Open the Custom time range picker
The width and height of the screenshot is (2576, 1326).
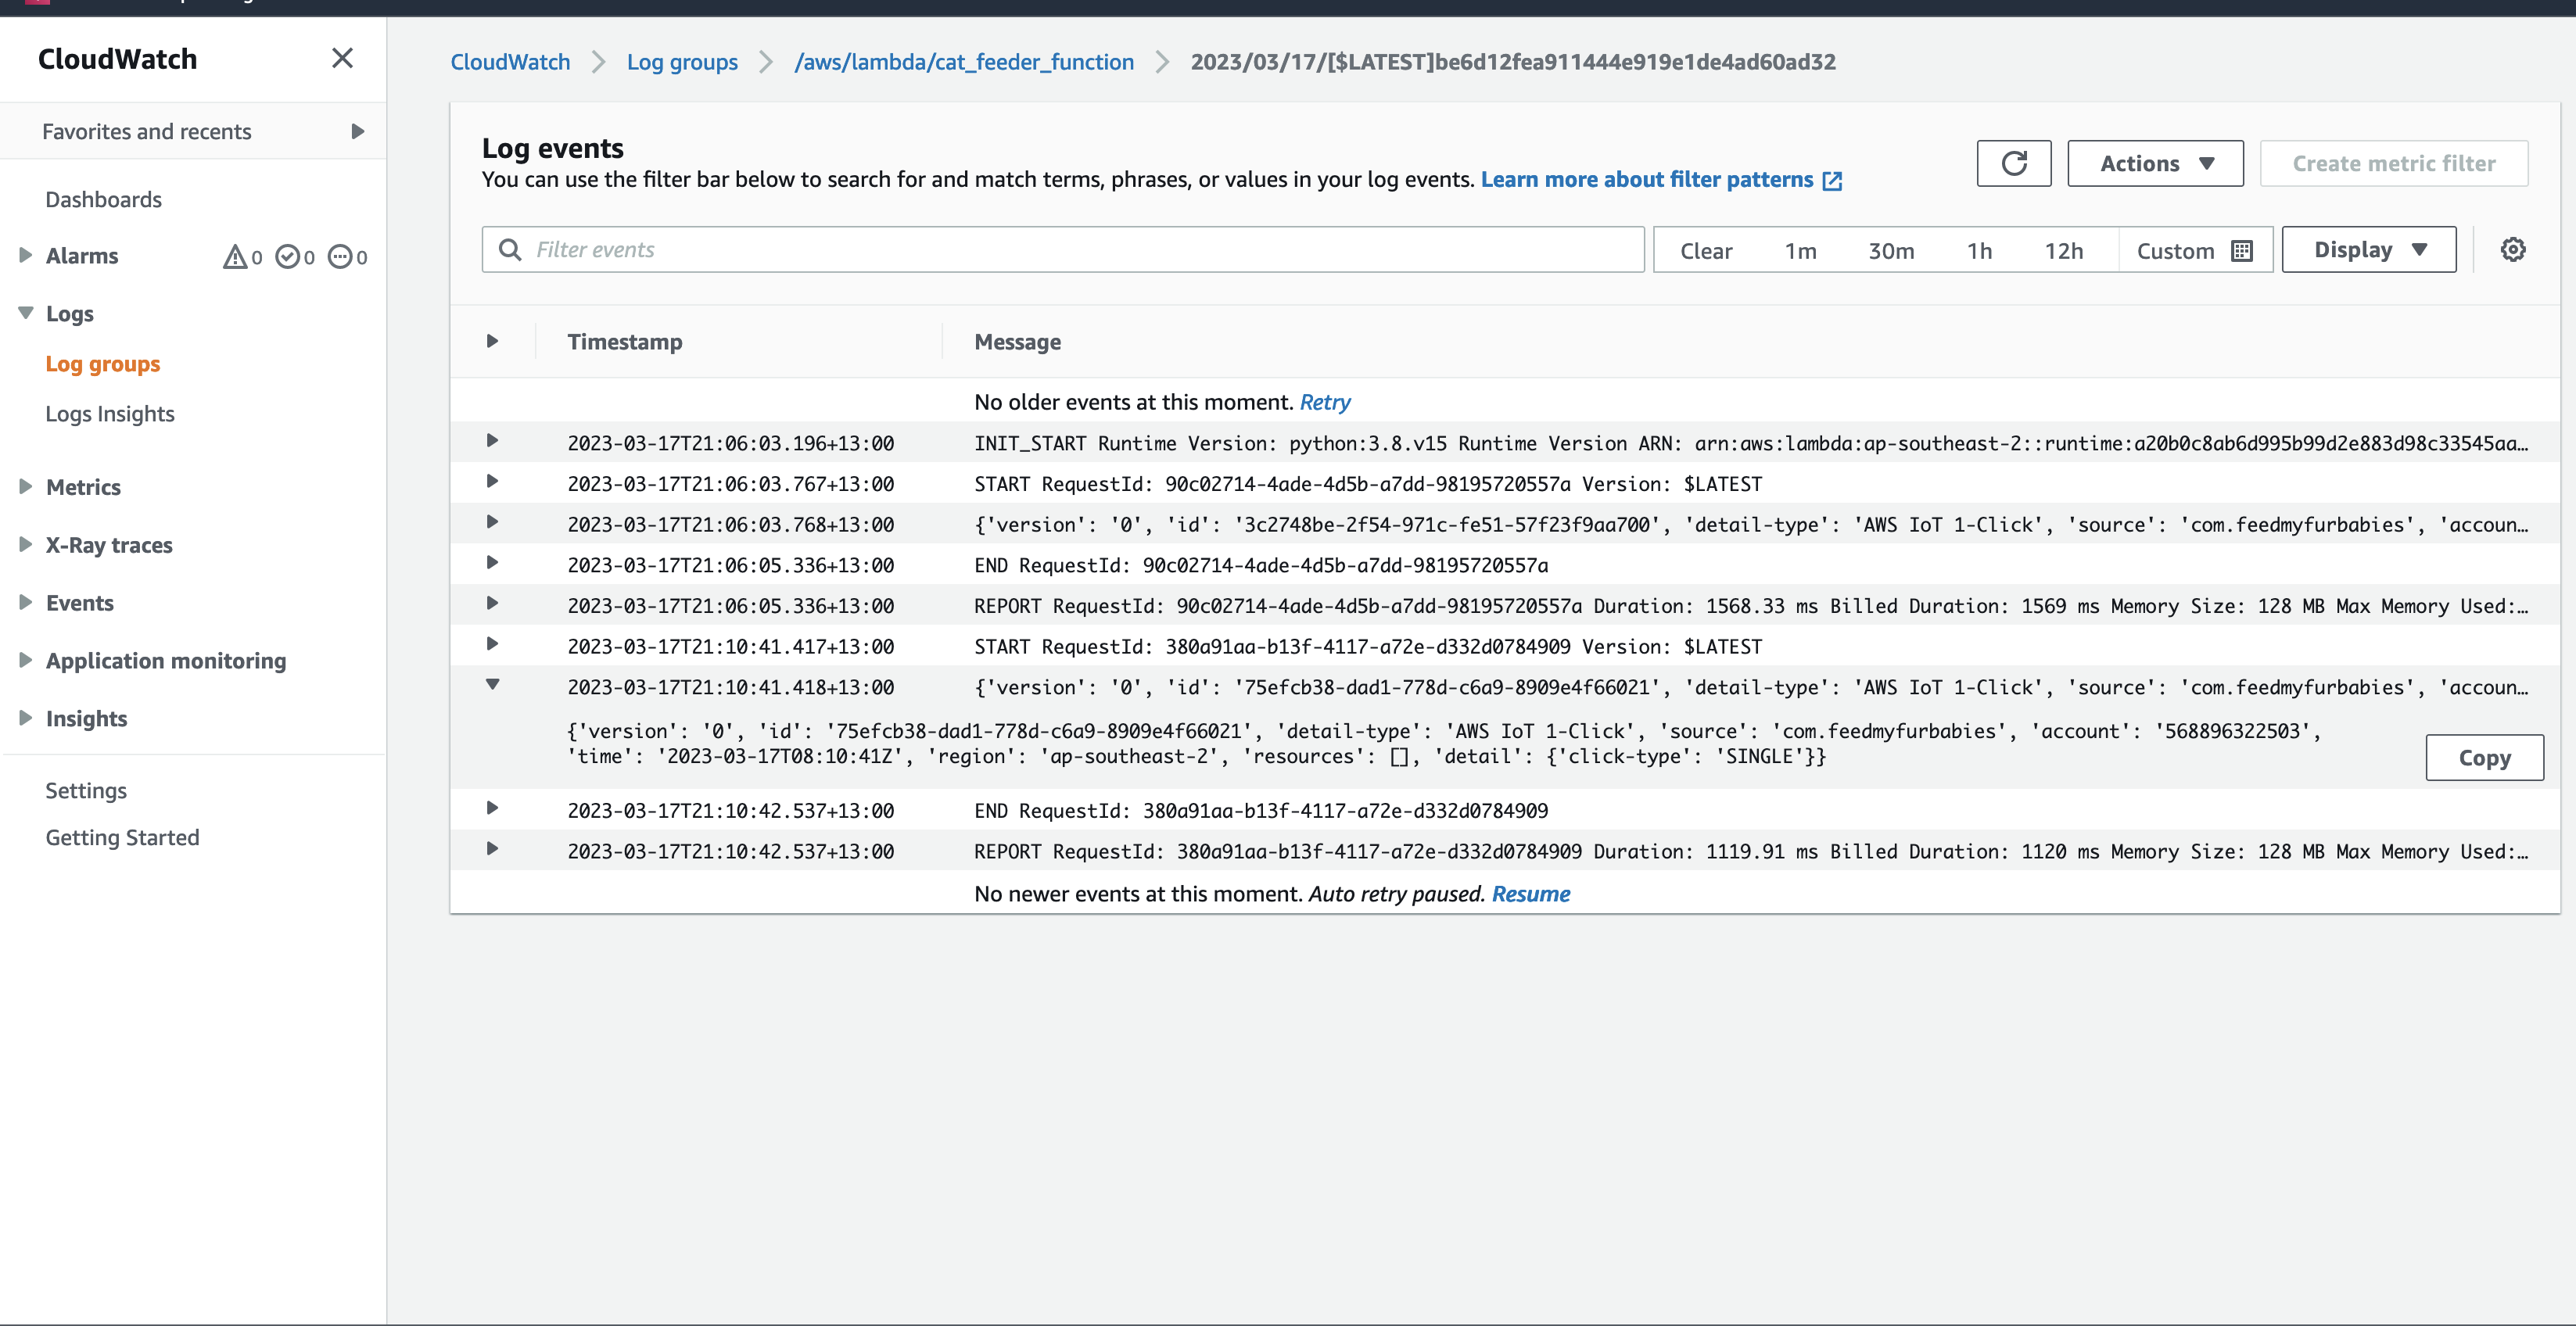click(2194, 251)
